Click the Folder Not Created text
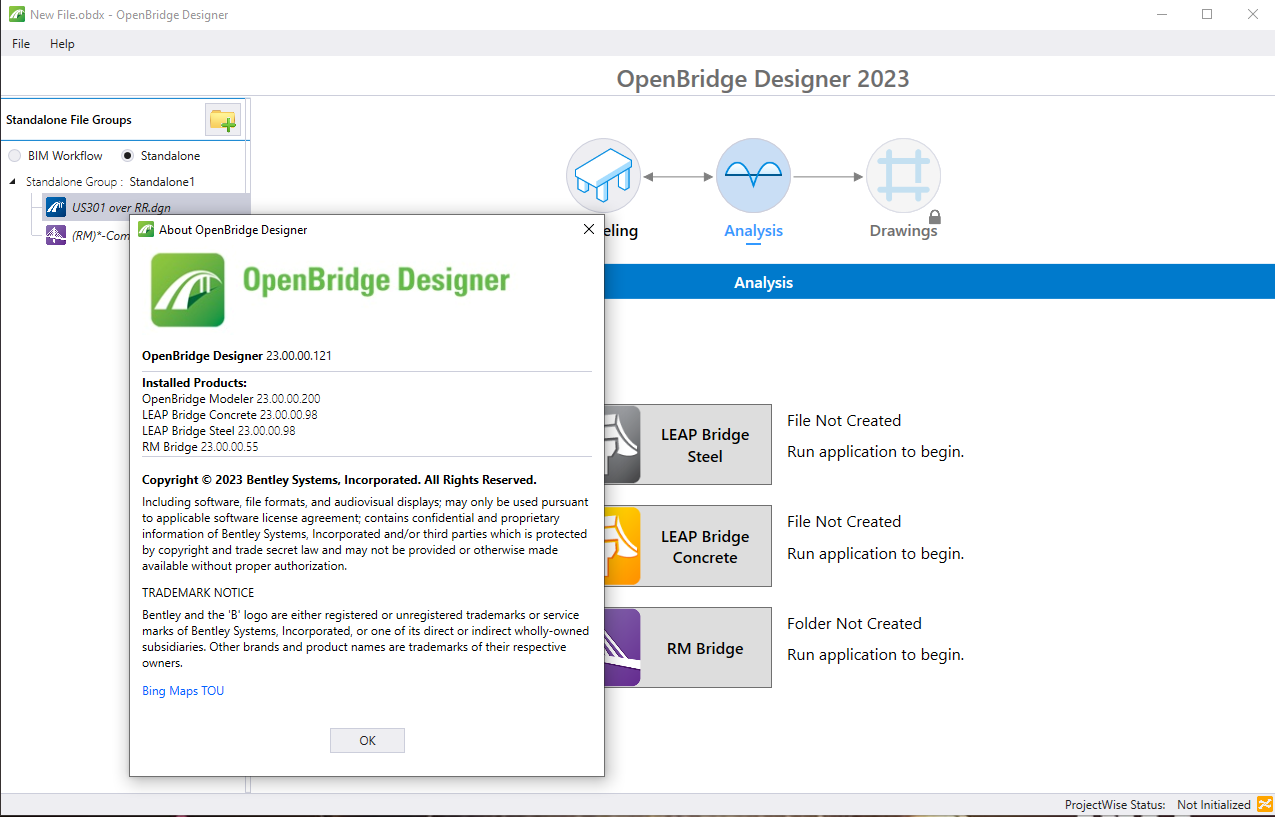This screenshot has height=817, width=1275. click(854, 624)
